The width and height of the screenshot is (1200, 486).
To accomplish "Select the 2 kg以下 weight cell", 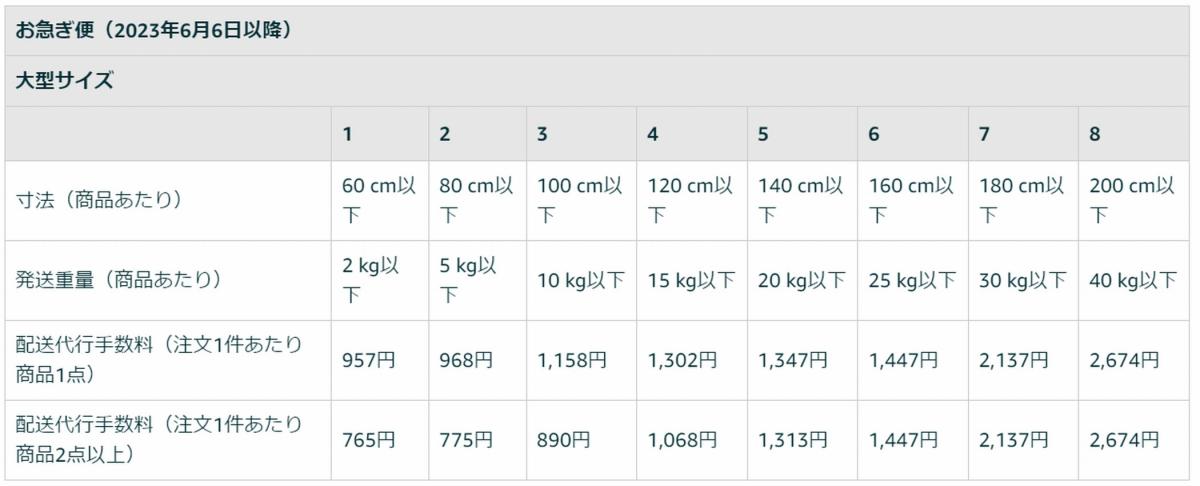I will (x=371, y=280).
